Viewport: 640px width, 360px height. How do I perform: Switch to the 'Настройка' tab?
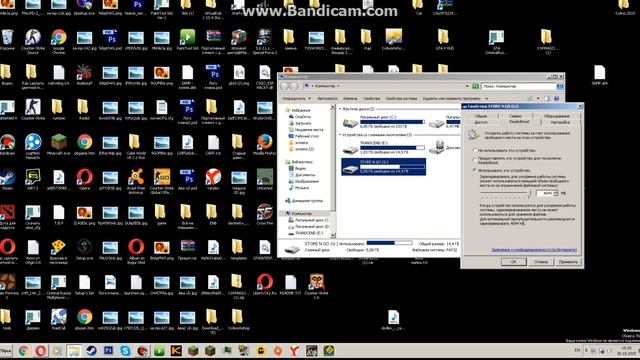coord(560,122)
